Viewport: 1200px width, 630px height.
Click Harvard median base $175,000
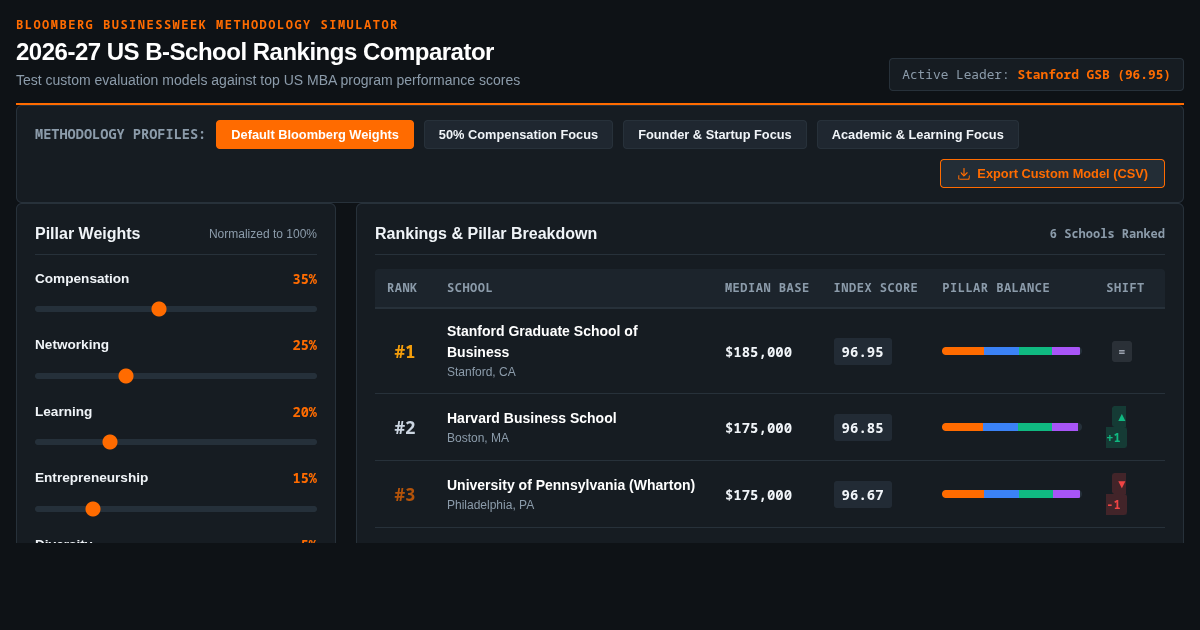coord(758,428)
